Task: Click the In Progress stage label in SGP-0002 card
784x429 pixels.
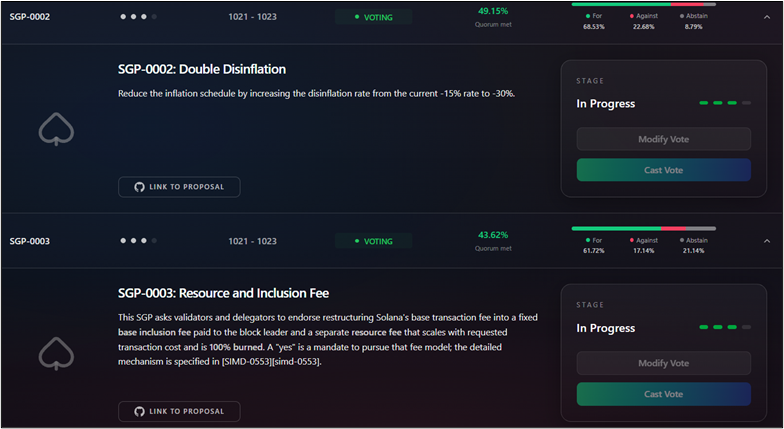Action: [606, 104]
